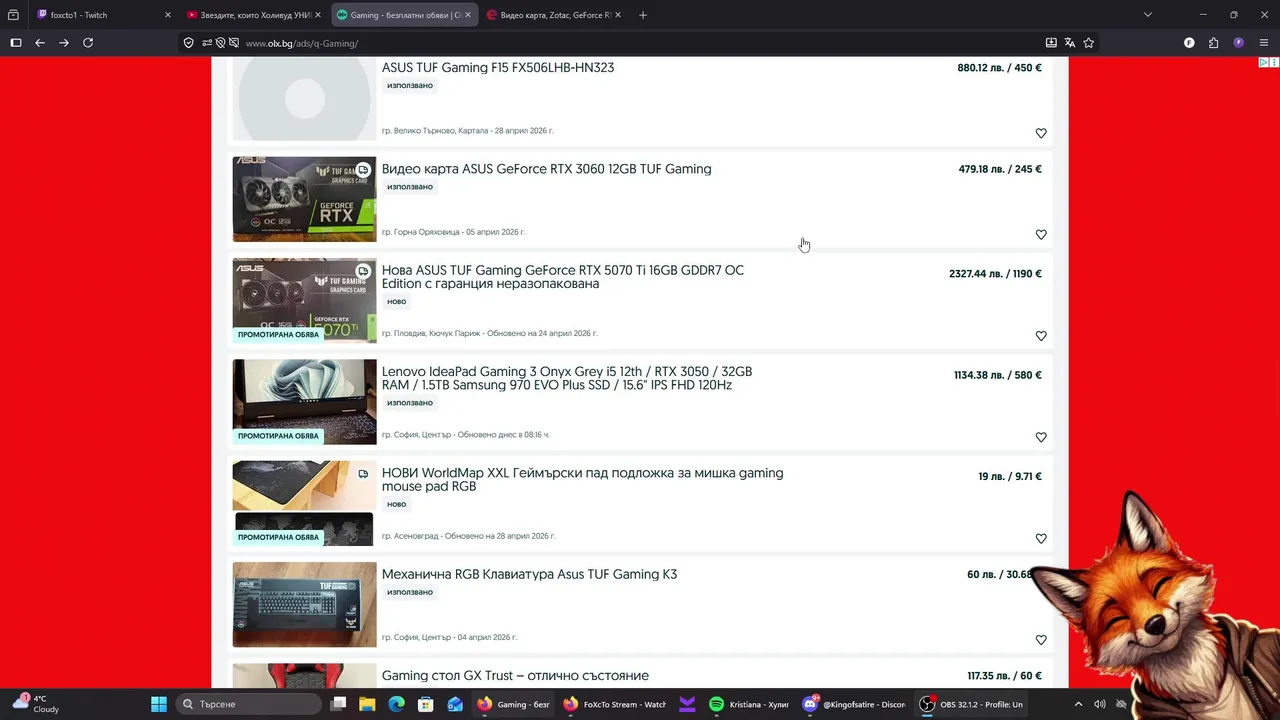Open Outlook from taskbar
The height and width of the screenshot is (720, 1280).
click(455, 704)
